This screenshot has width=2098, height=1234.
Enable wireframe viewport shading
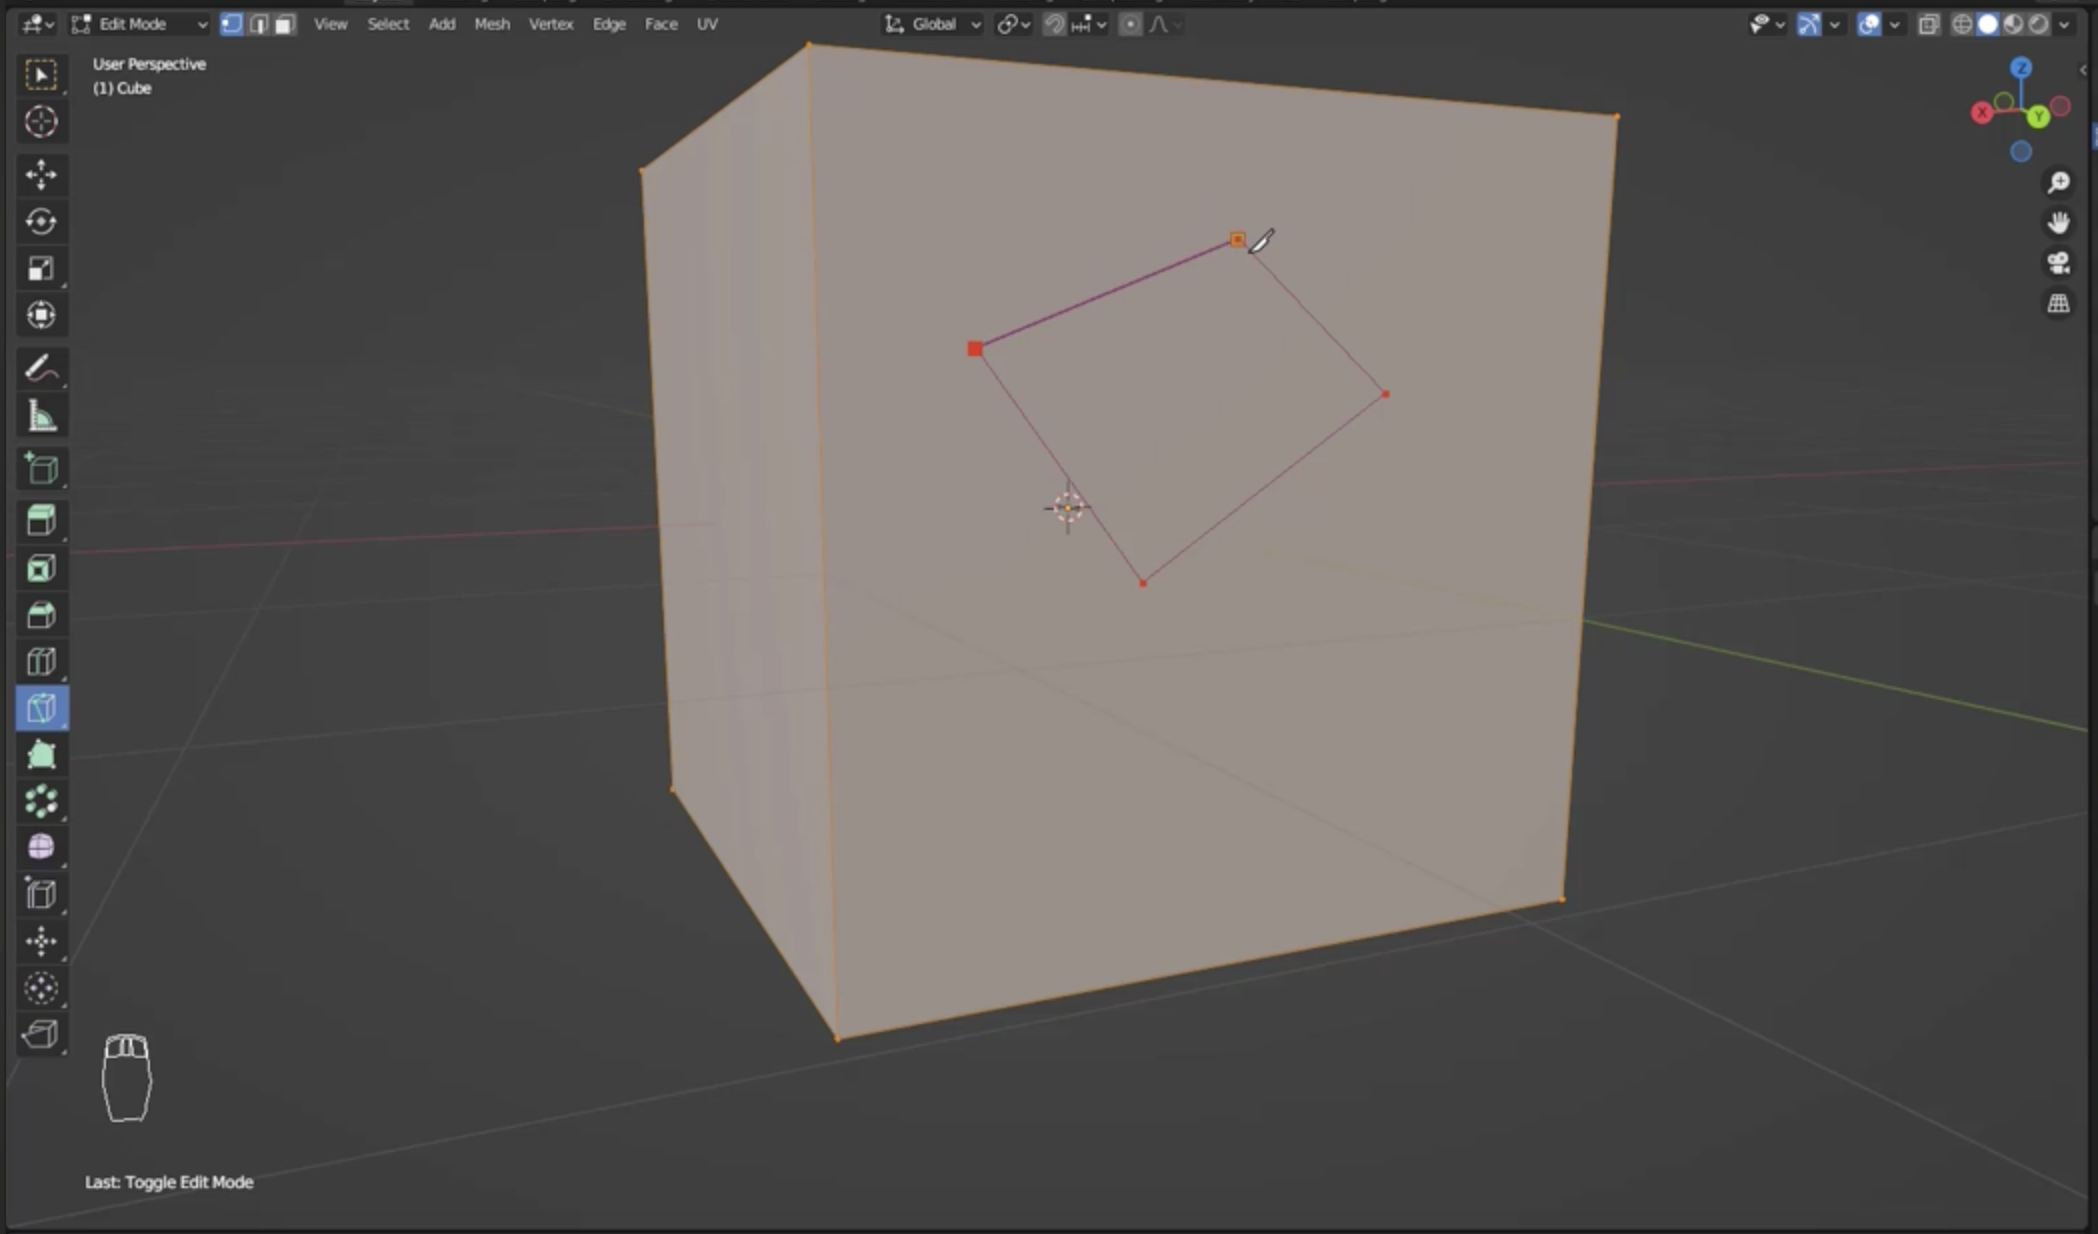[x=1962, y=24]
